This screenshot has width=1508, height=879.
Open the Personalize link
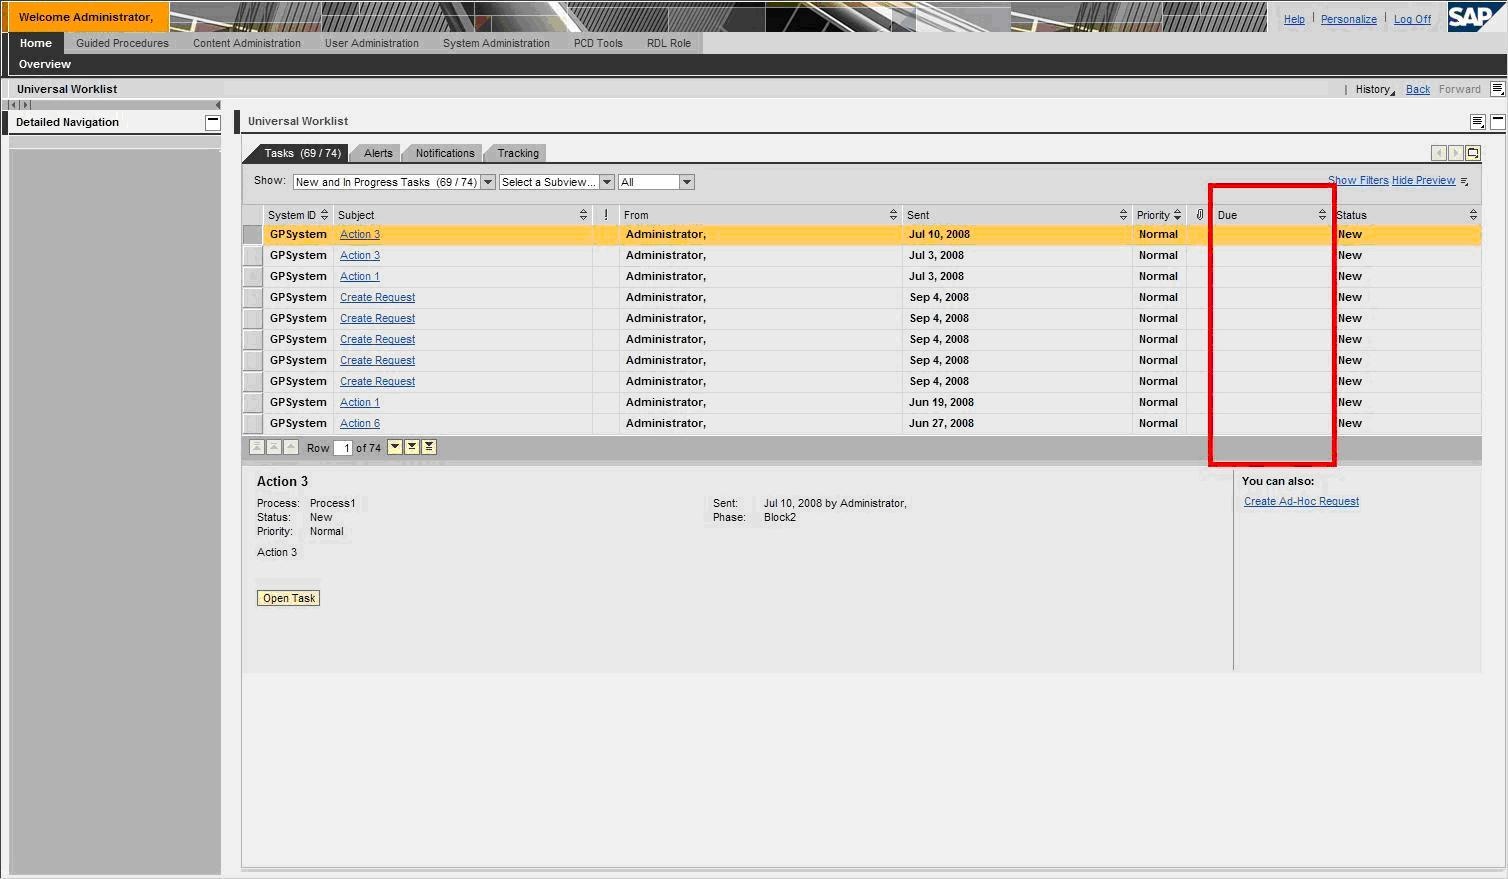(1349, 19)
